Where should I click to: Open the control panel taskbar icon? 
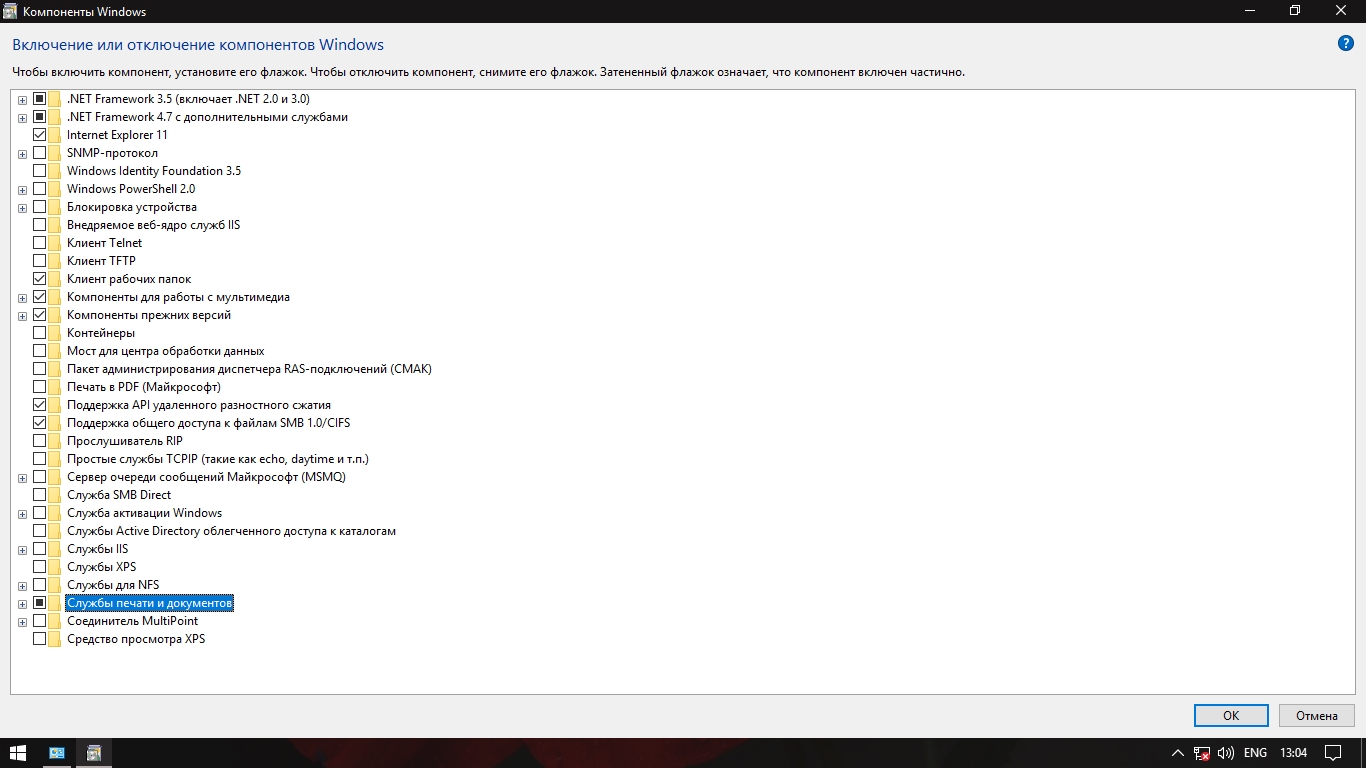(57, 752)
